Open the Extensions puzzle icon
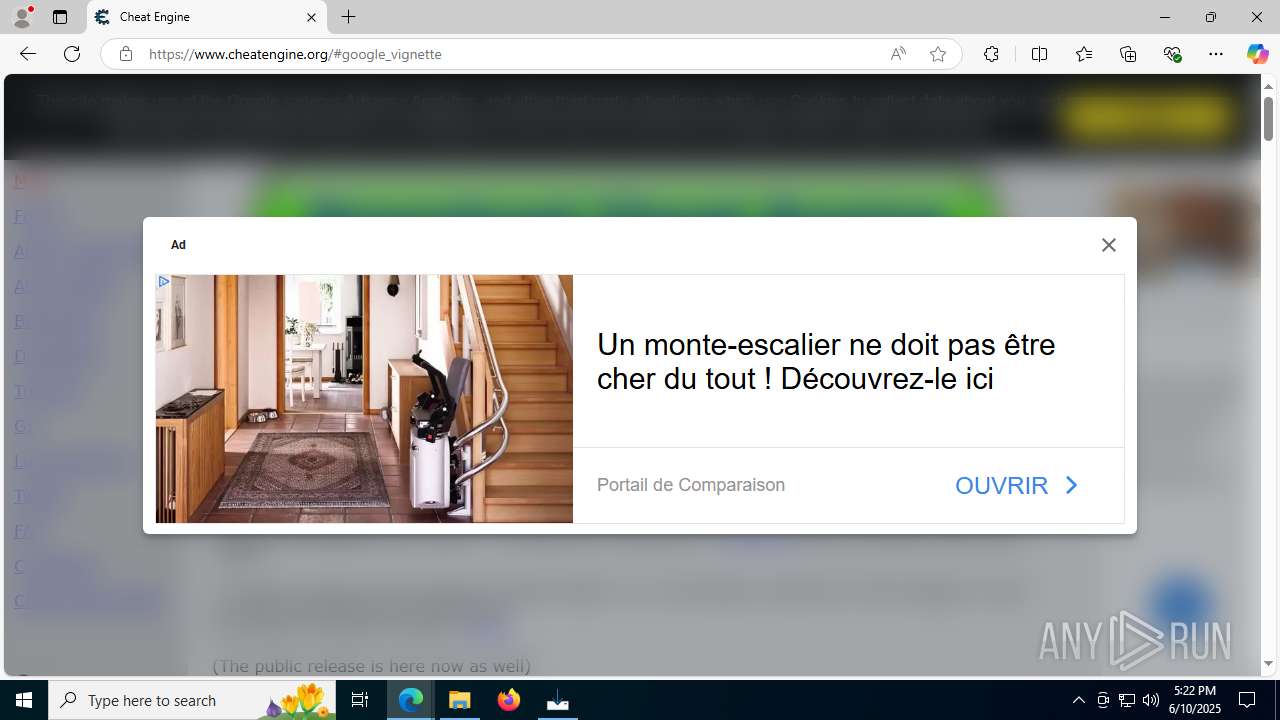 click(x=991, y=54)
